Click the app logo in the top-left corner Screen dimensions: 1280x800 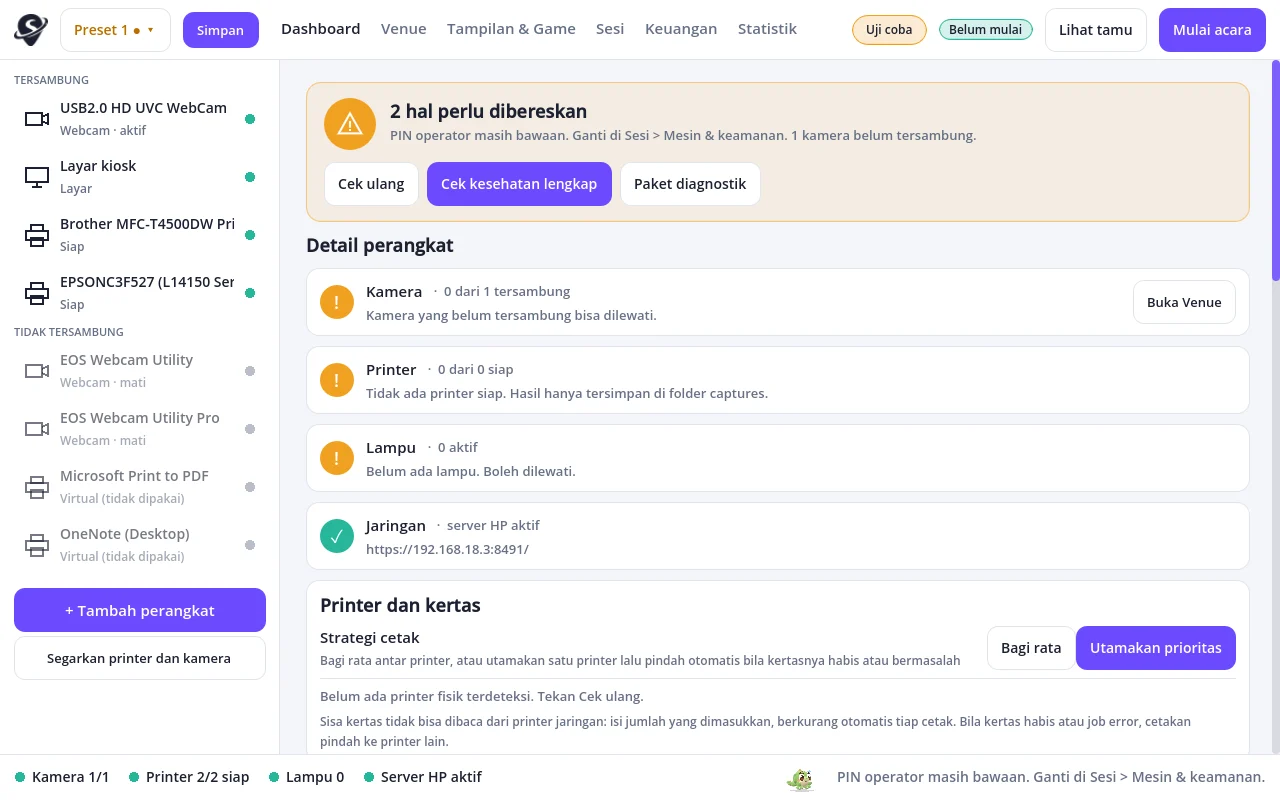(x=31, y=30)
